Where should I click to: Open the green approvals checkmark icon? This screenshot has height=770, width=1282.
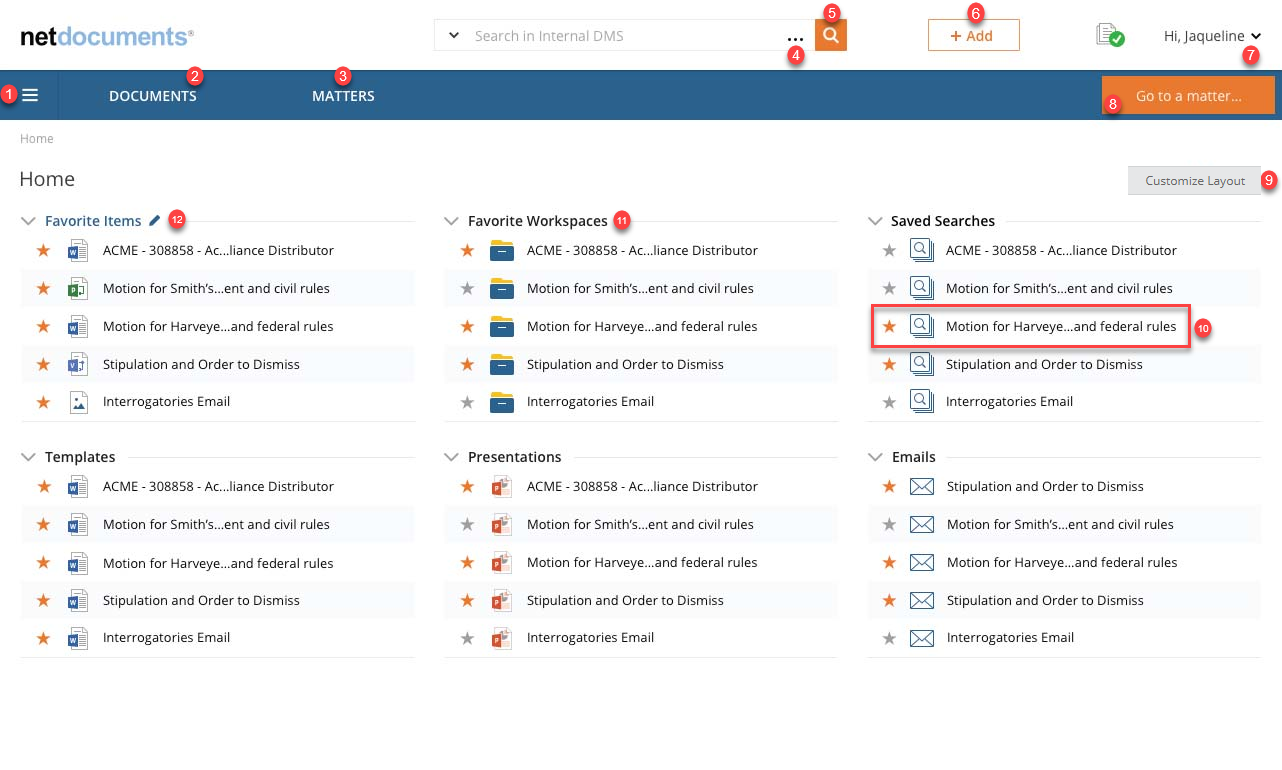1110,33
